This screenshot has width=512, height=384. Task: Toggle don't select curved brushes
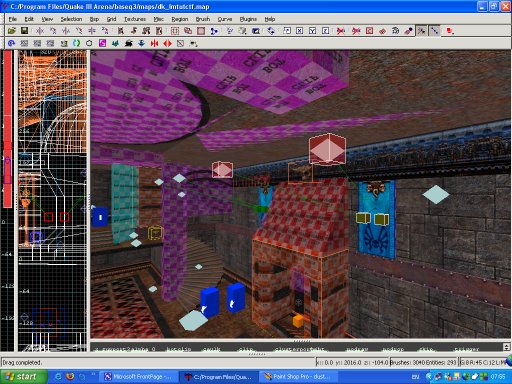tap(341, 31)
